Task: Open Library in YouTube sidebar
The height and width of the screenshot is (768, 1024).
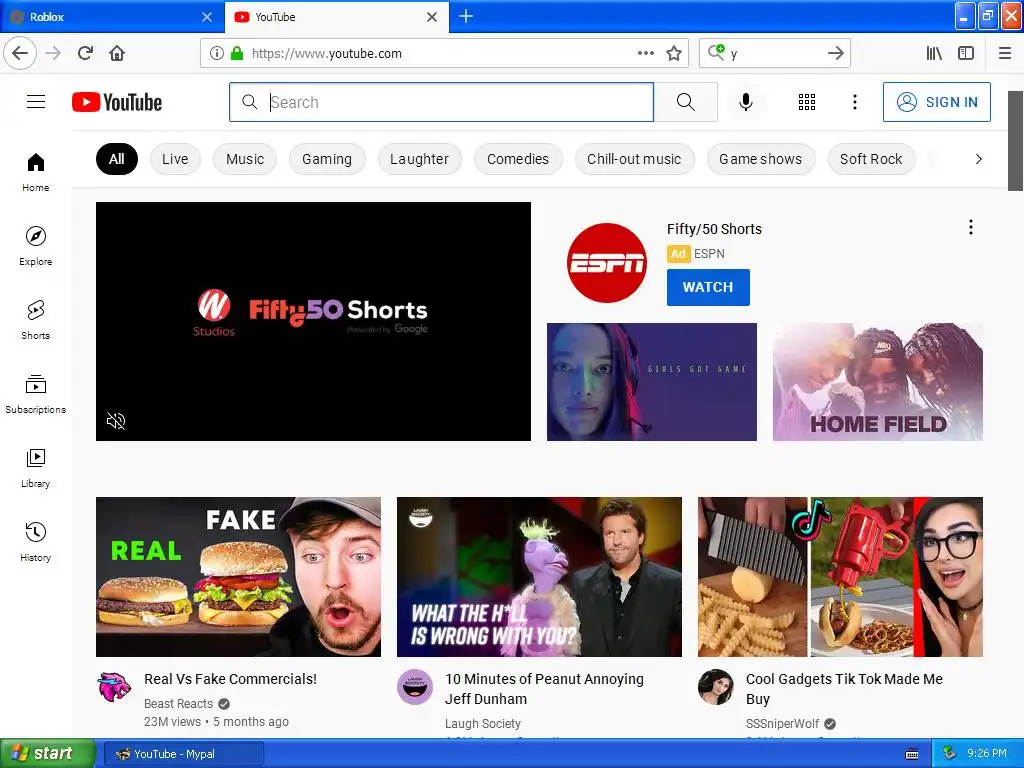Action: click(x=36, y=468)
